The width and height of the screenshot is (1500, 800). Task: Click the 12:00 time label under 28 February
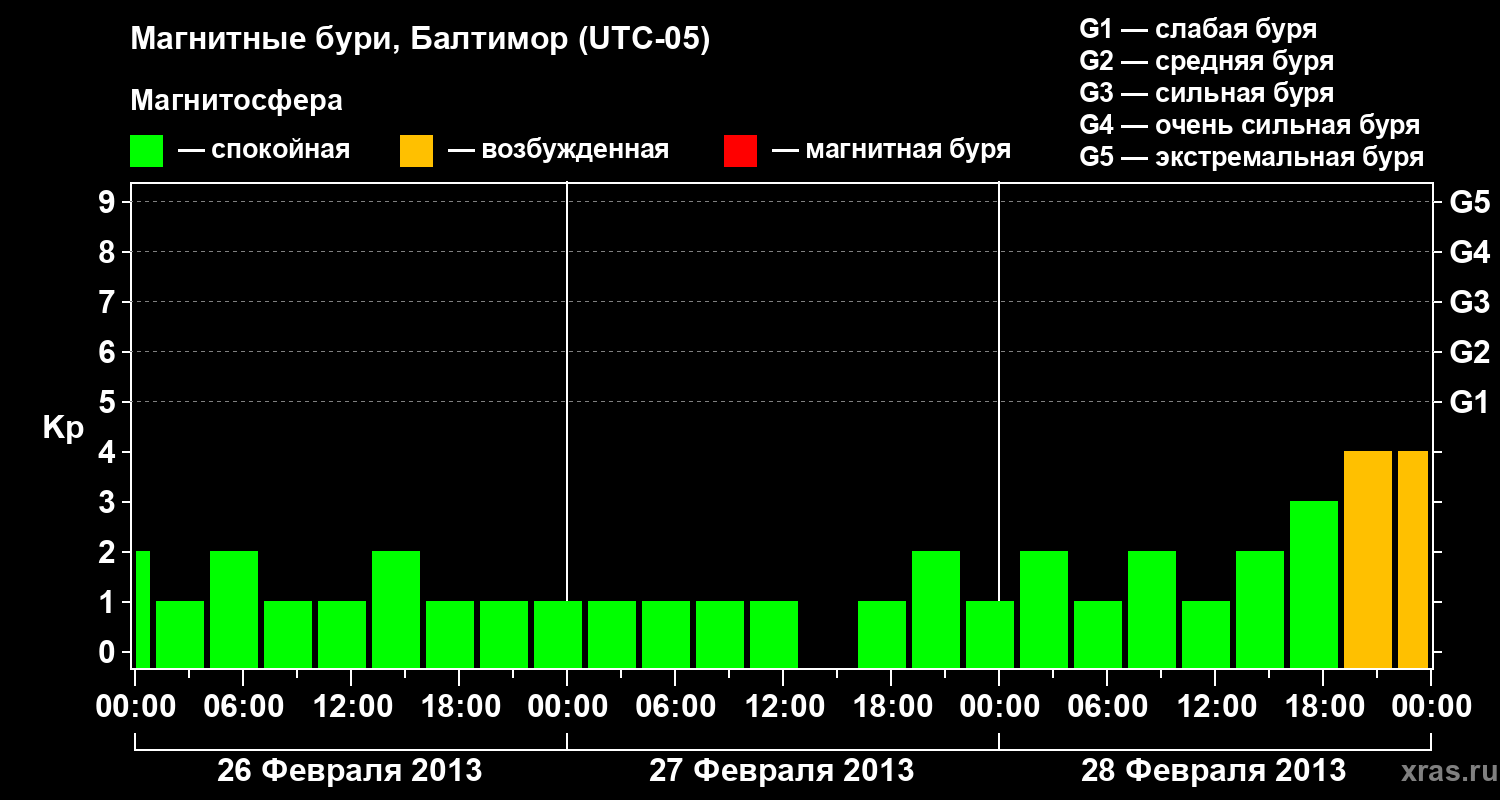[x=1215, y=707]
